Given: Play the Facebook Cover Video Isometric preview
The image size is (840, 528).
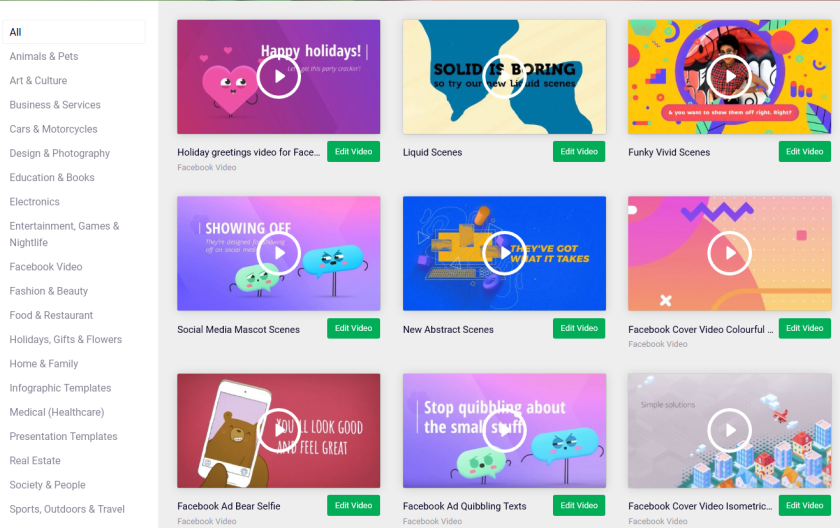Looking at the screenshot, I should point(729,430).
